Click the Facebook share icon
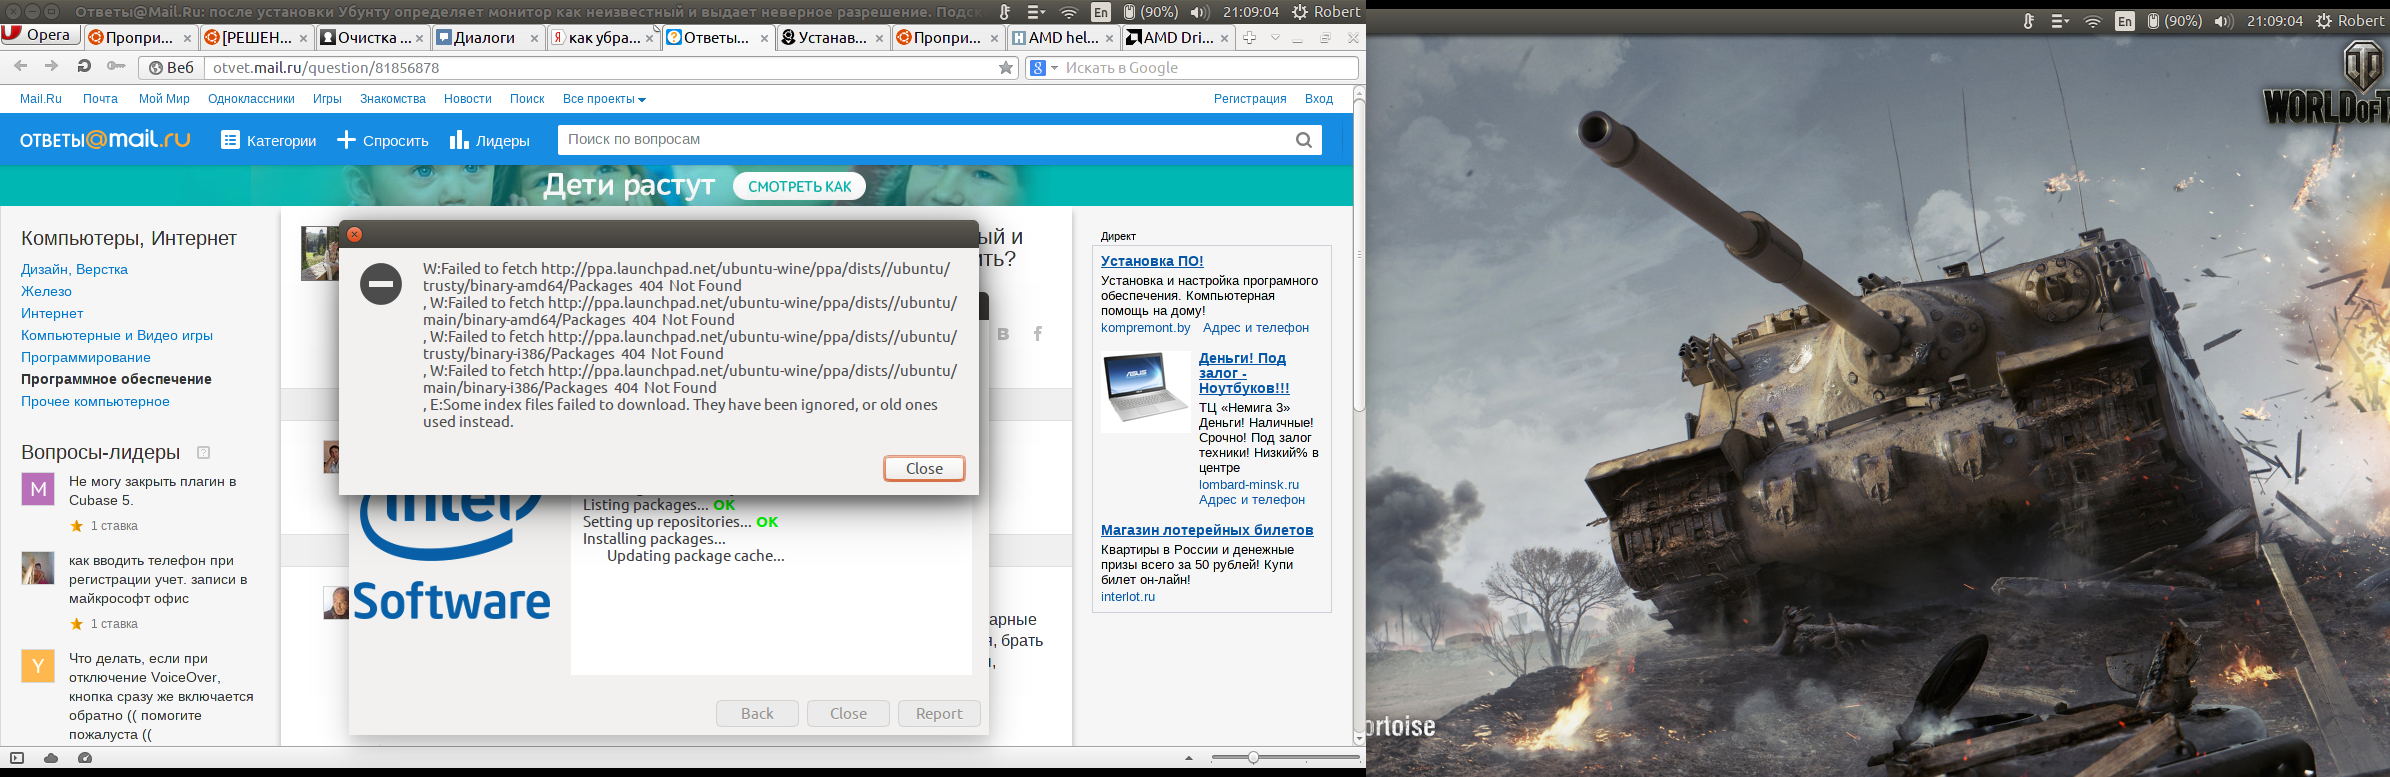Viewport: 2390px width, 777px height. point(1037,334)
